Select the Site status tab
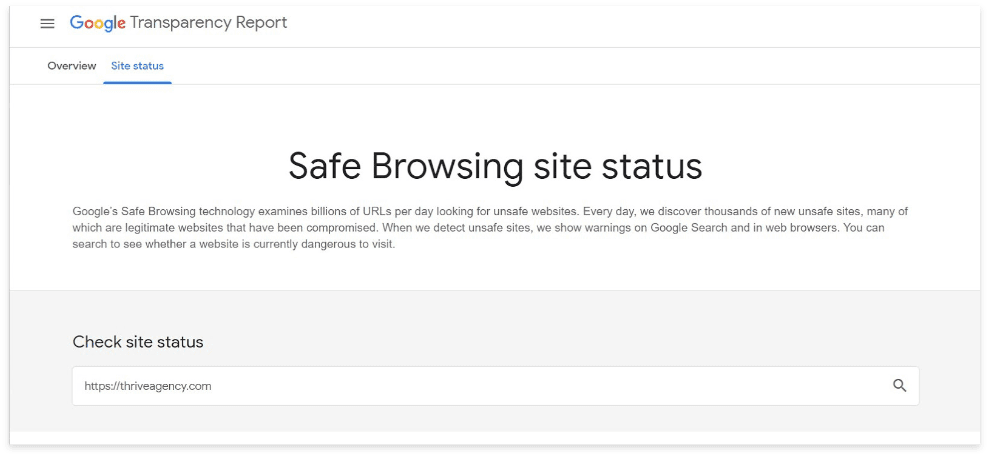 click(x=137, y=66)
